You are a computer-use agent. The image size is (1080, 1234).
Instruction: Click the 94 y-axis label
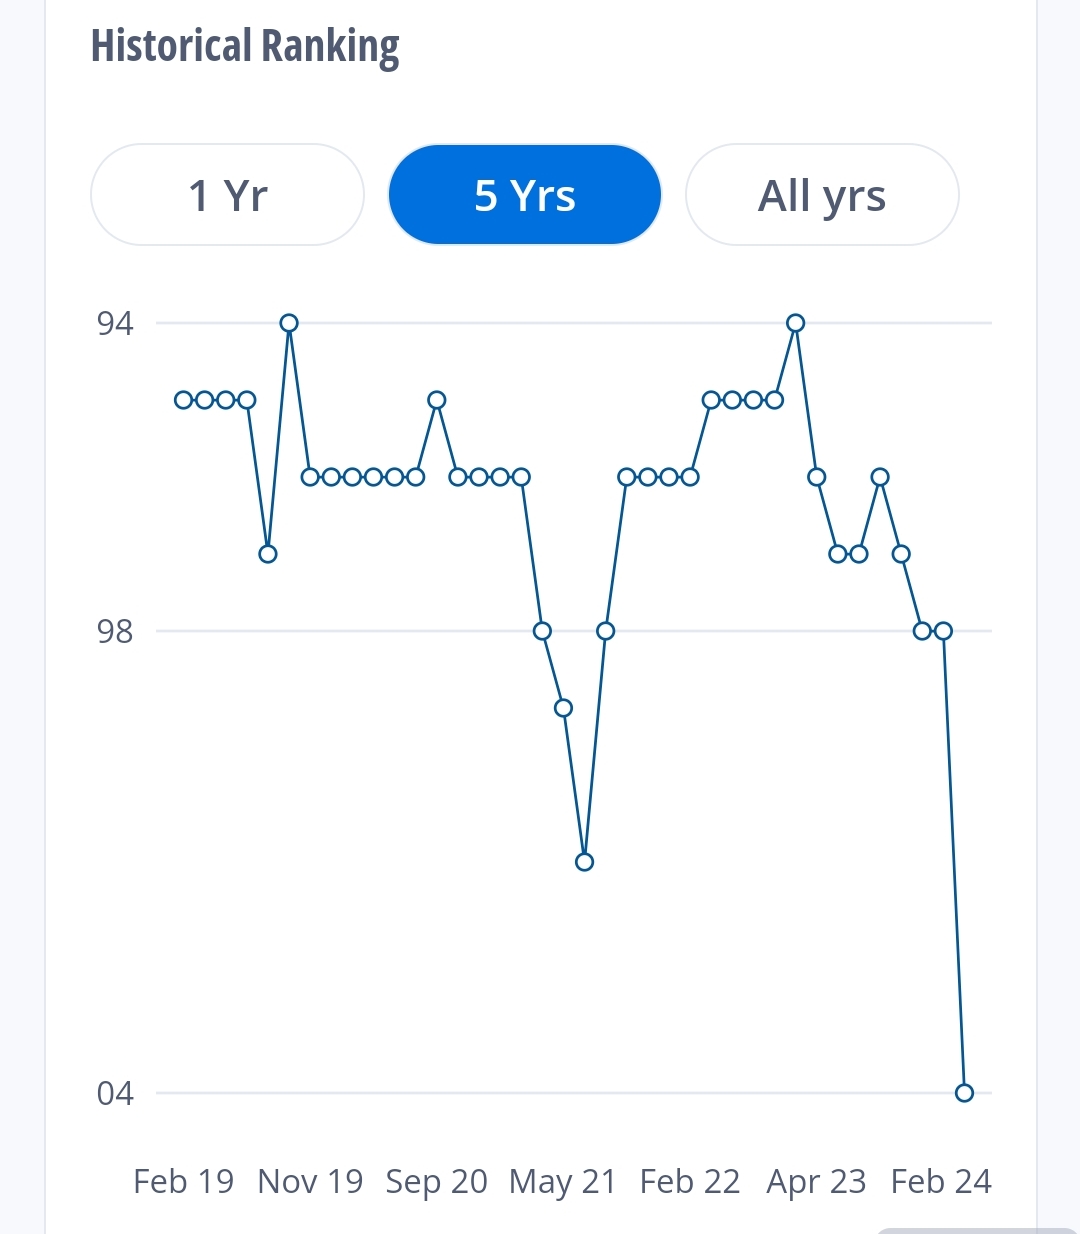tap(115, 323)
